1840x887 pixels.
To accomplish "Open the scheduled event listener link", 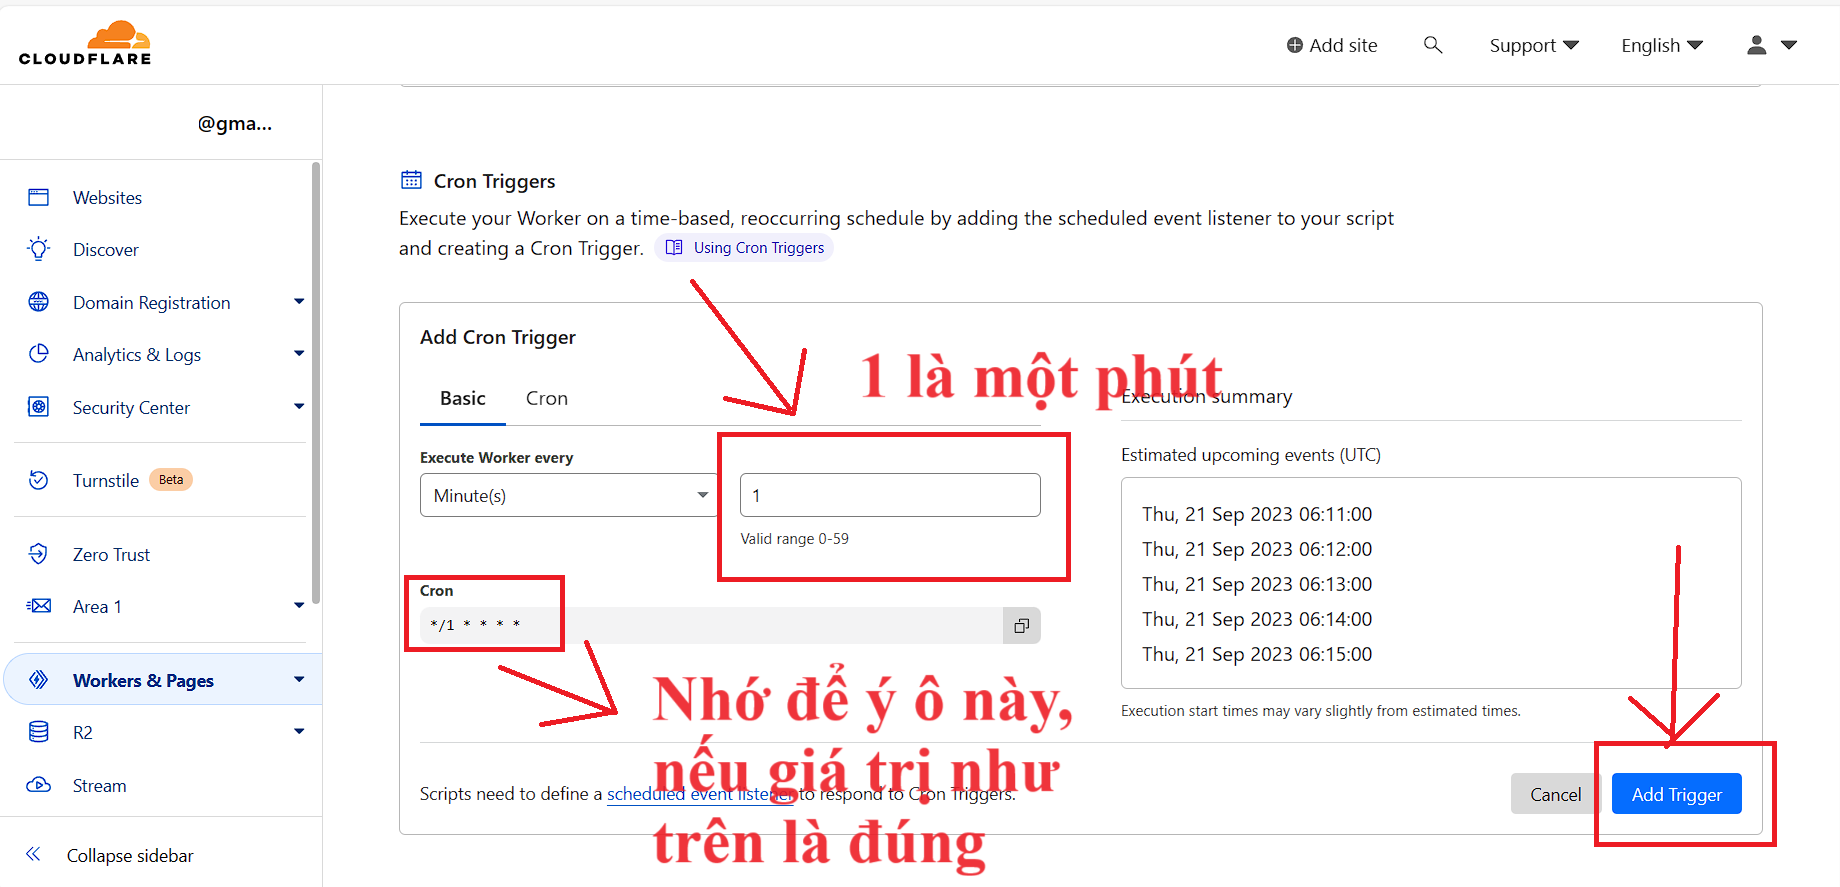I will pos(701,794).
